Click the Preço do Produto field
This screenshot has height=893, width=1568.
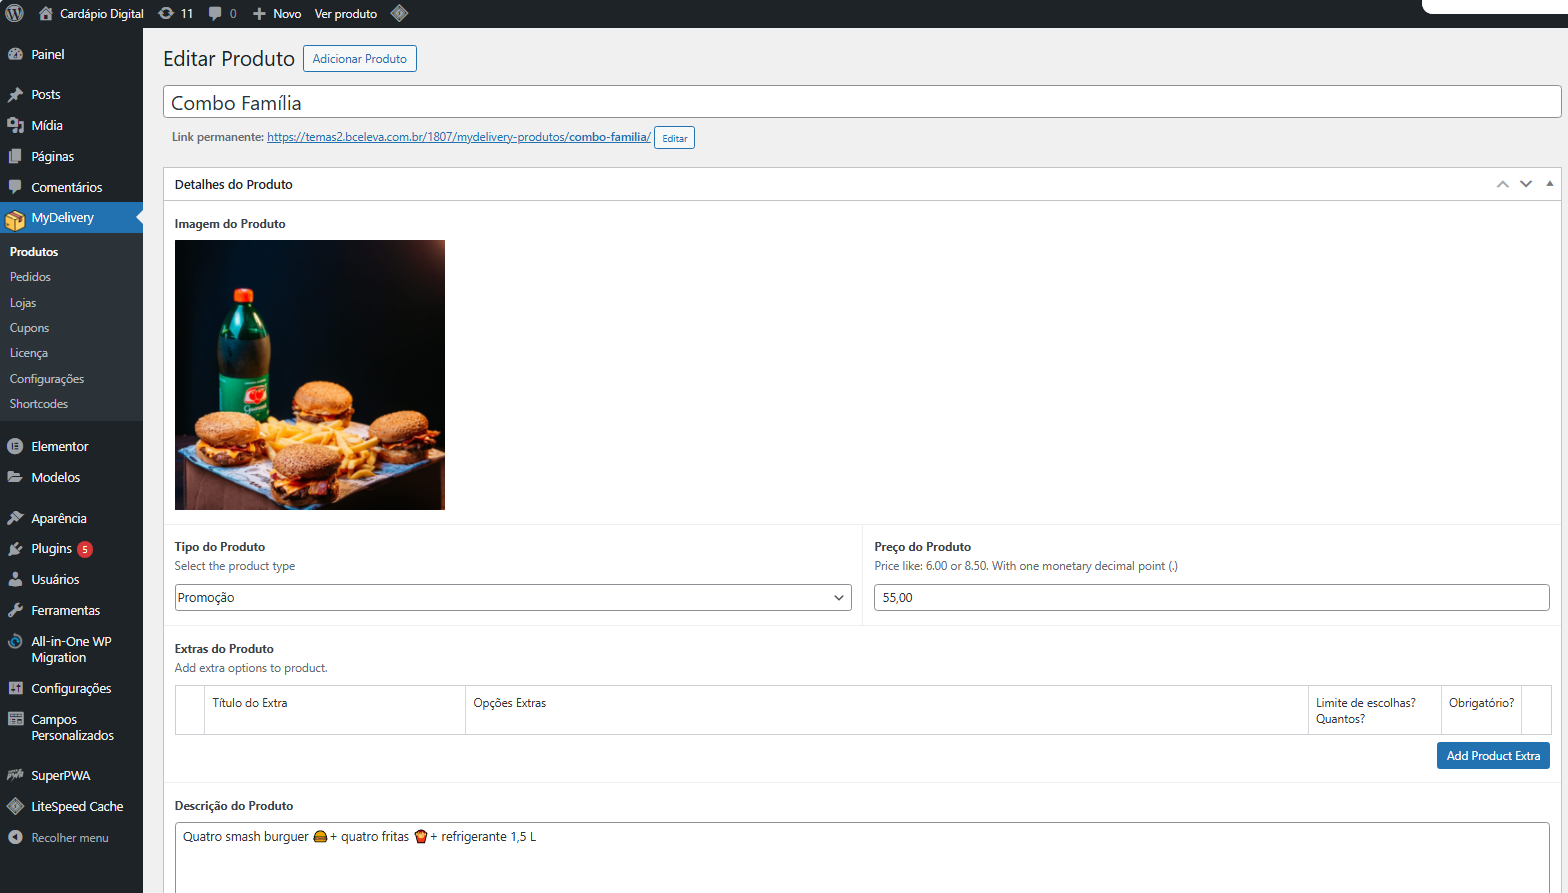pyautogui.click(x=1211, y=598)
